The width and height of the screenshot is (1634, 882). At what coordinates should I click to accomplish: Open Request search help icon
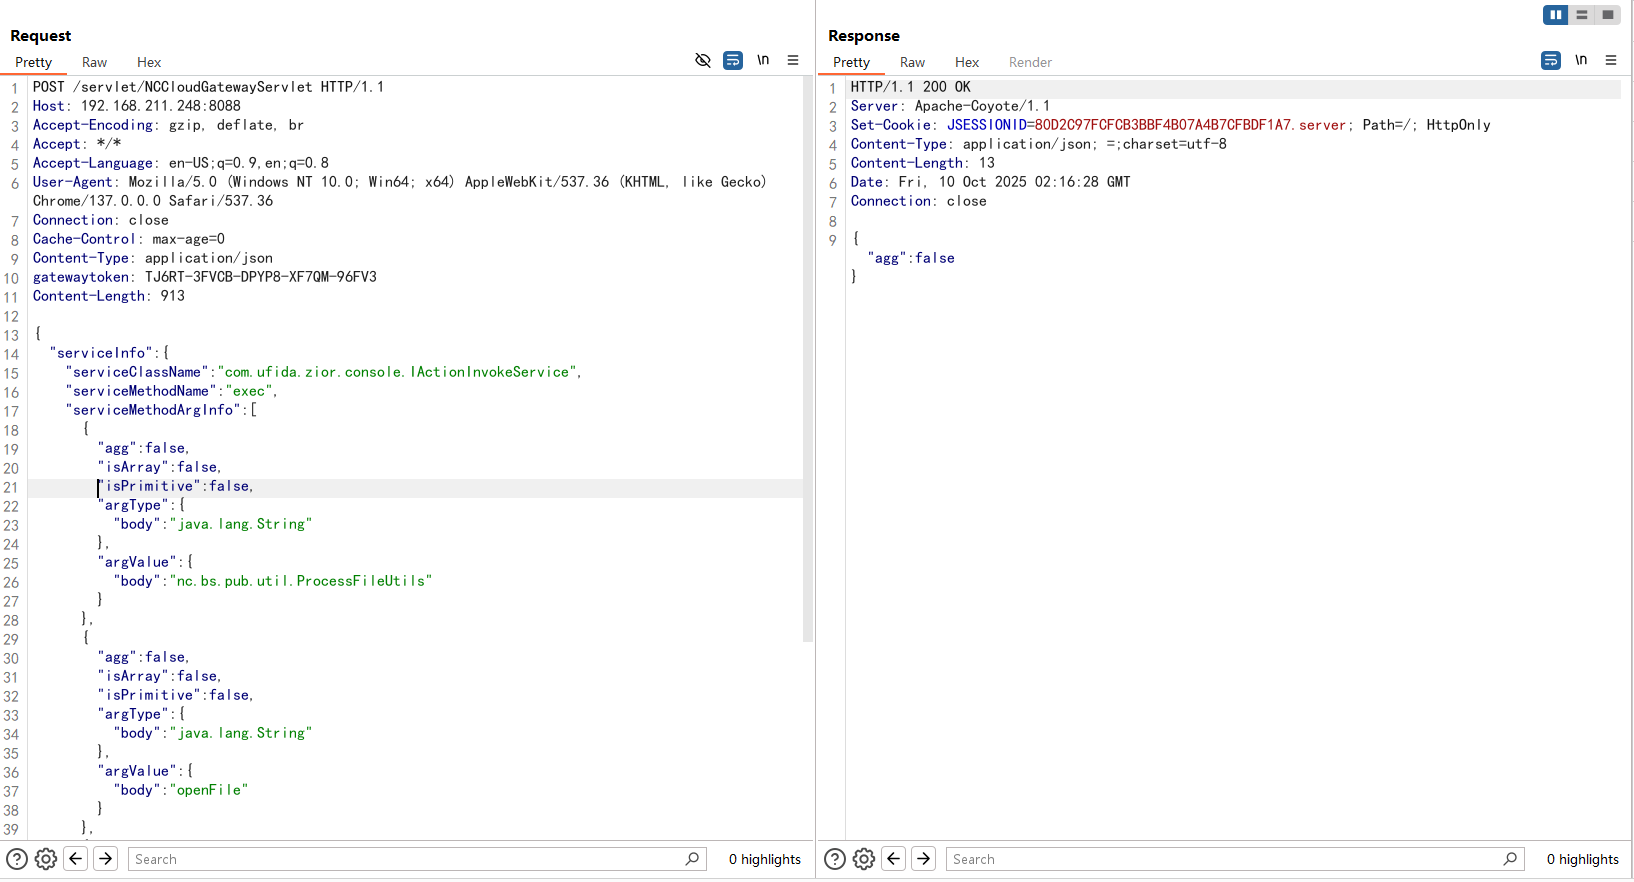[17, 859]
